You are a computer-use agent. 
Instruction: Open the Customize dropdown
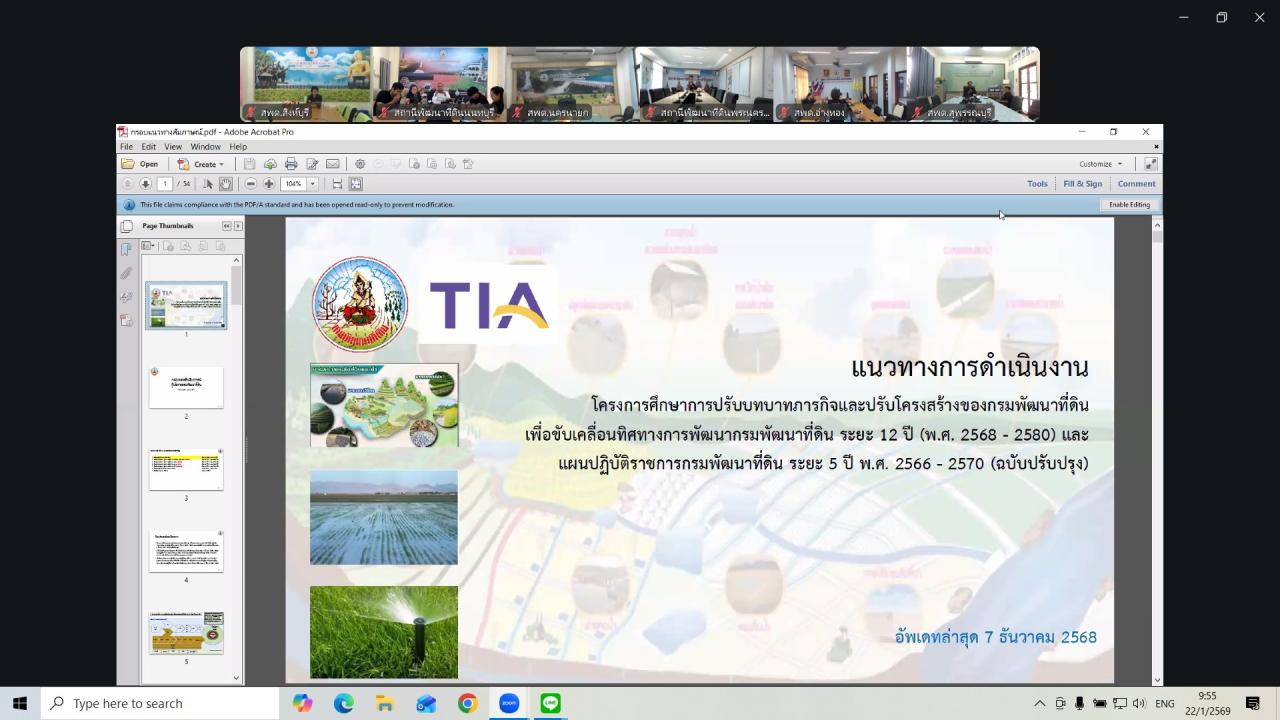pos(1100,164)
